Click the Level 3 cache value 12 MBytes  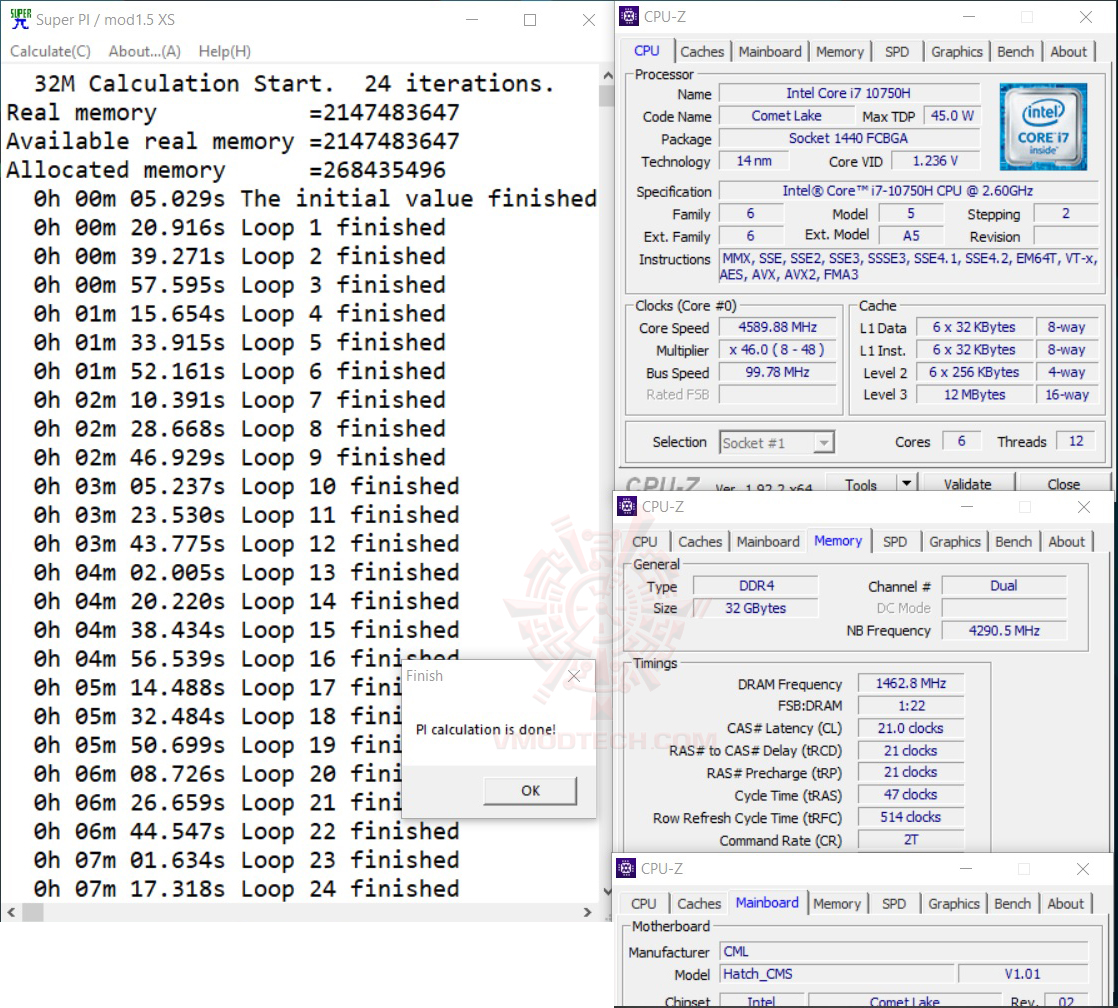pos(975,395)
